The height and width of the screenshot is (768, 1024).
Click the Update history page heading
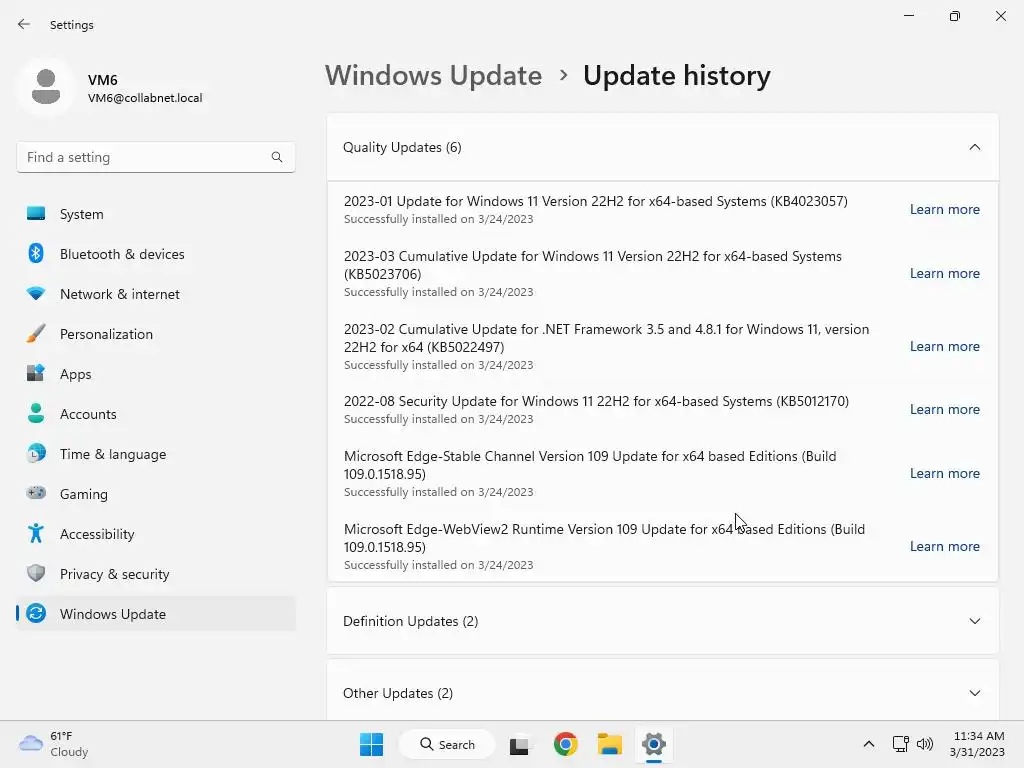tap(677, 76)
